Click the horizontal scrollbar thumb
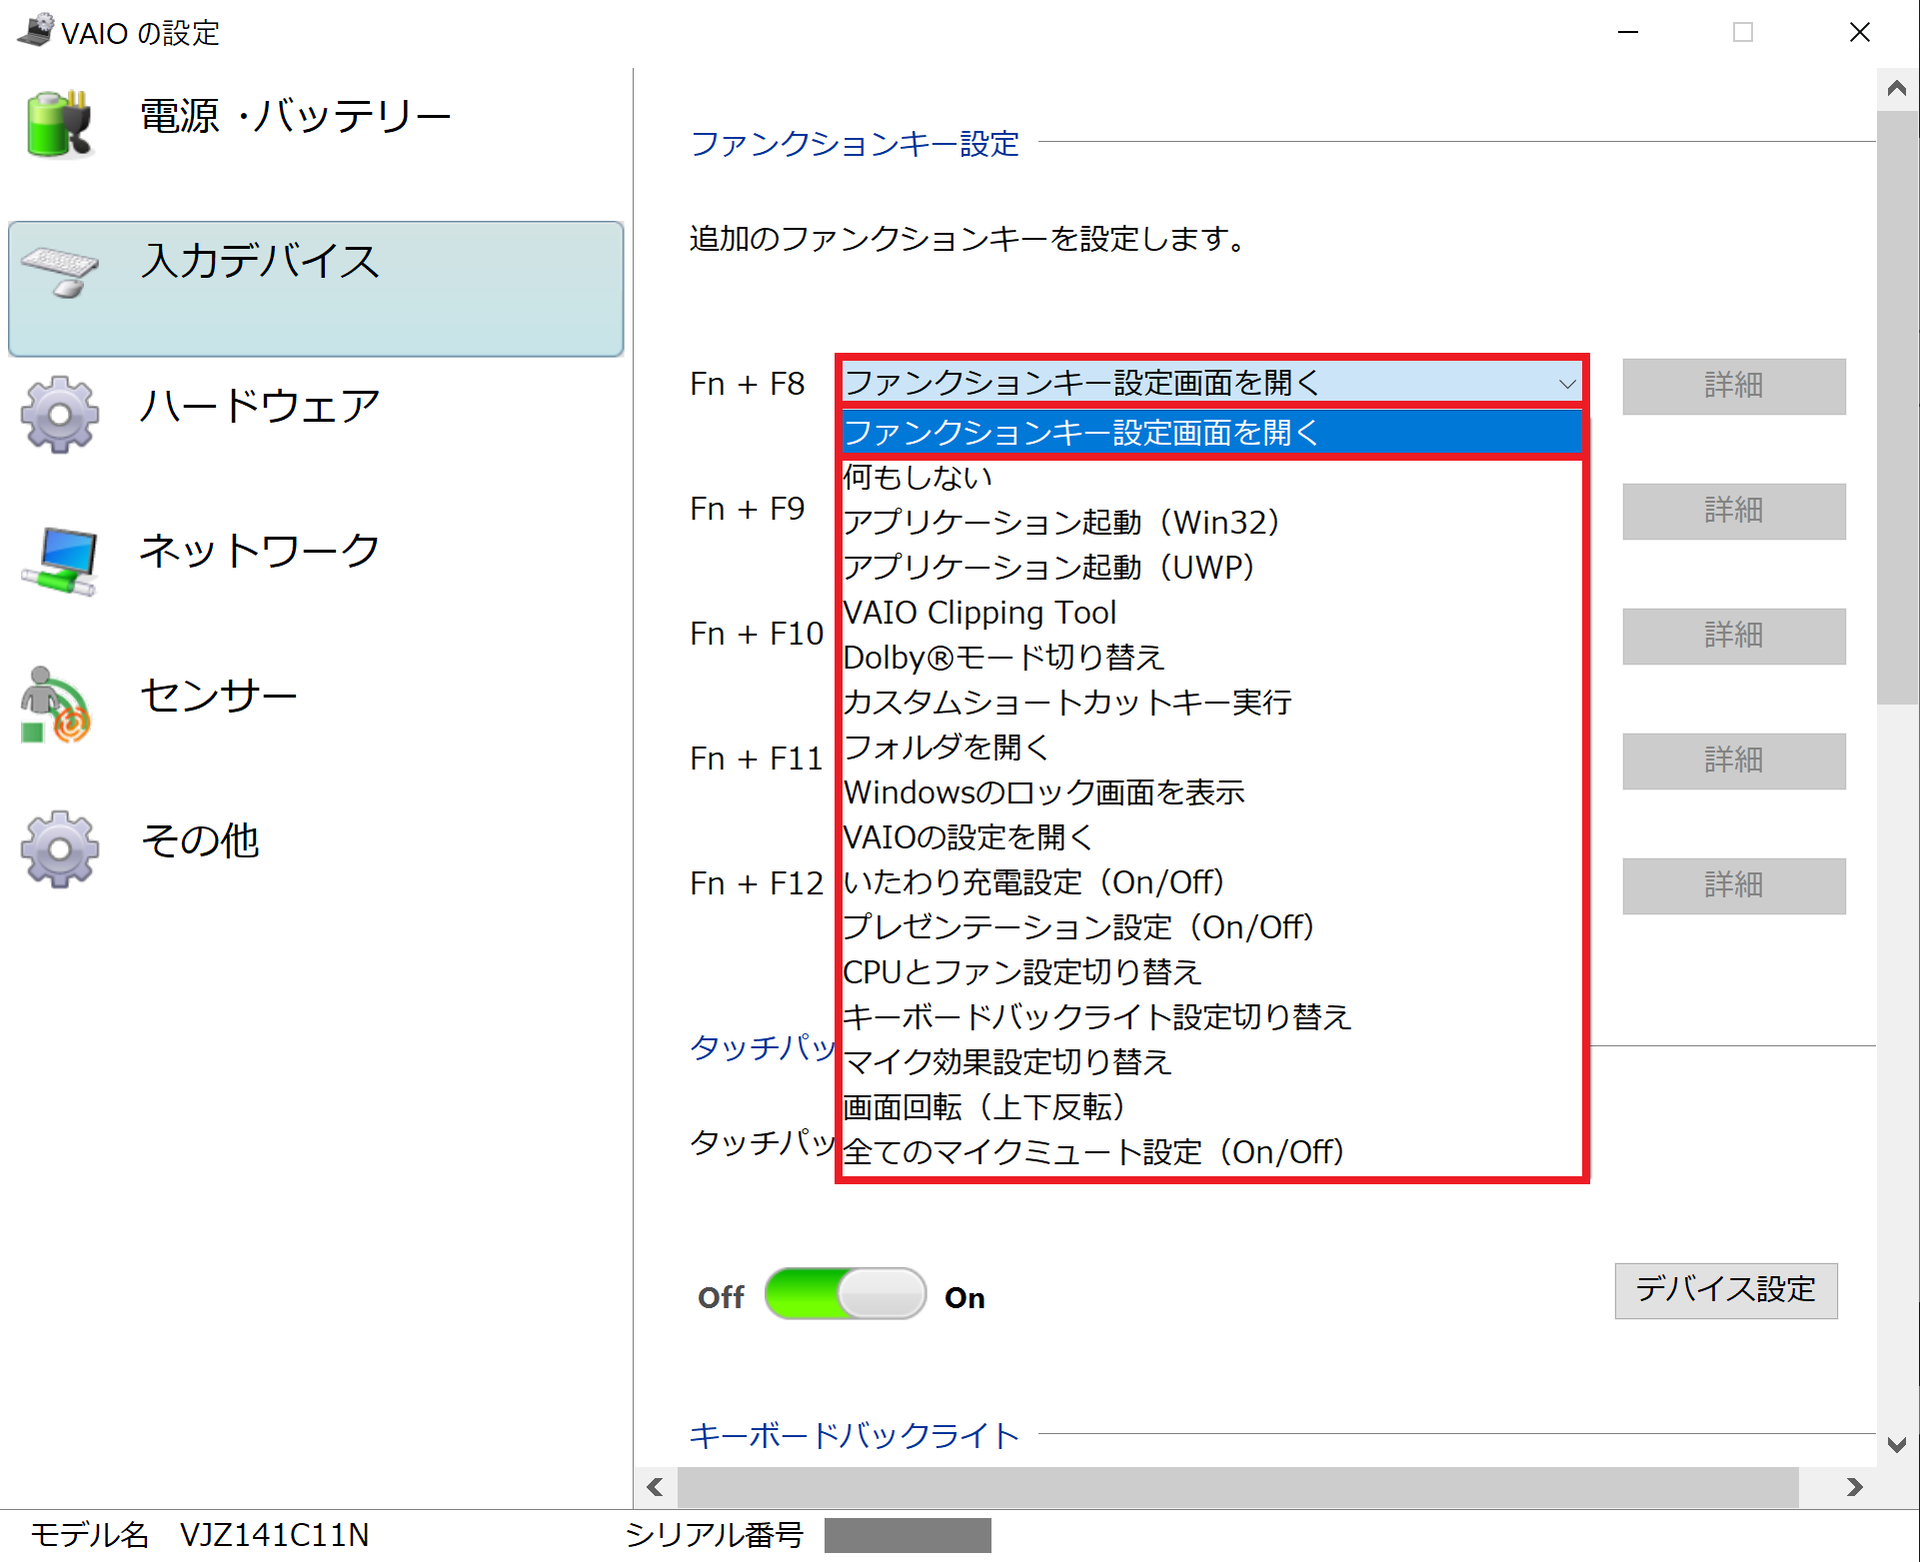Image resolution: width=1920 pixels, height=1562 pixels. (1238, 1487)
